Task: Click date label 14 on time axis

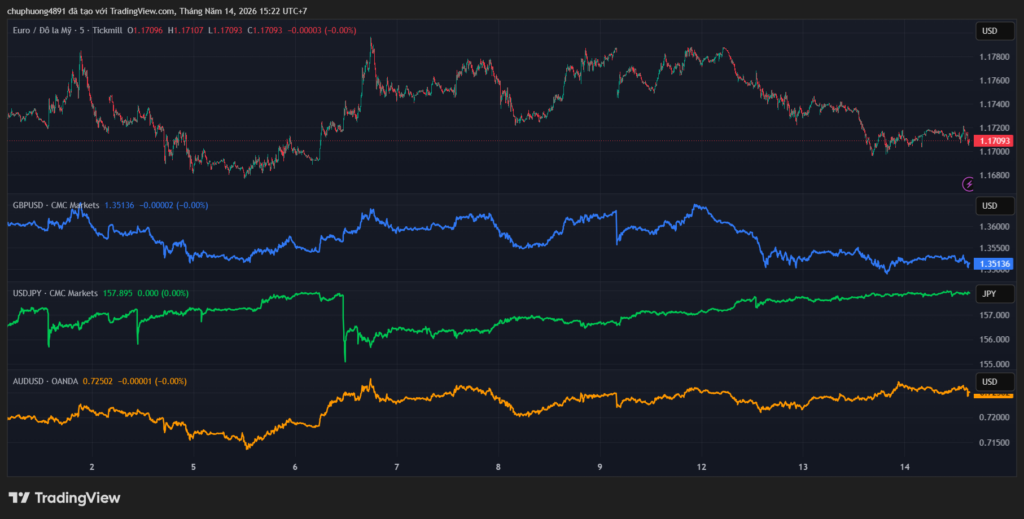Action: coord(904,467)
